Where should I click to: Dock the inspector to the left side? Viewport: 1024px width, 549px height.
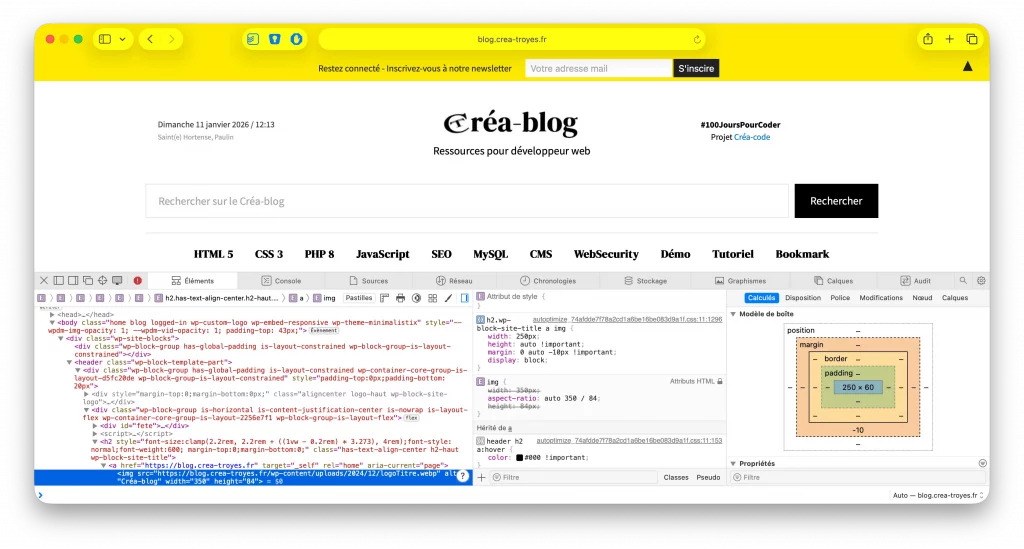(x=59, y=281)
